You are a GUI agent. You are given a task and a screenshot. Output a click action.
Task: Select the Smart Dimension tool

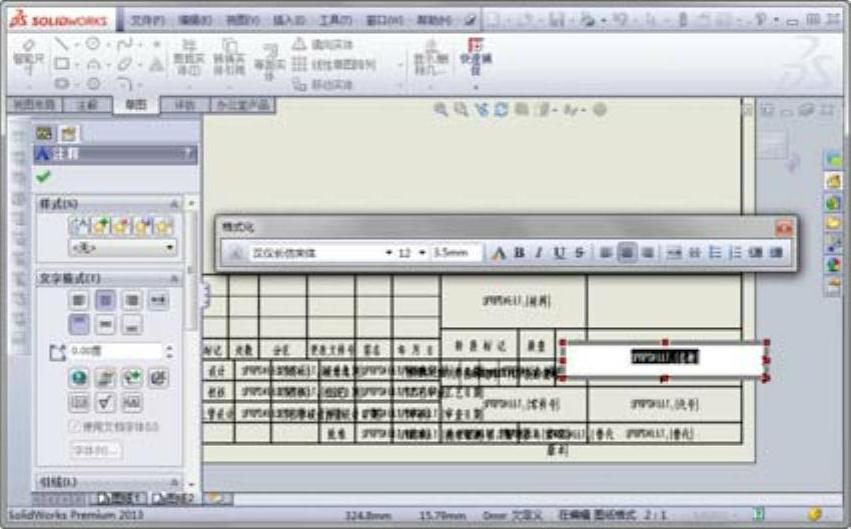(28, 58)
